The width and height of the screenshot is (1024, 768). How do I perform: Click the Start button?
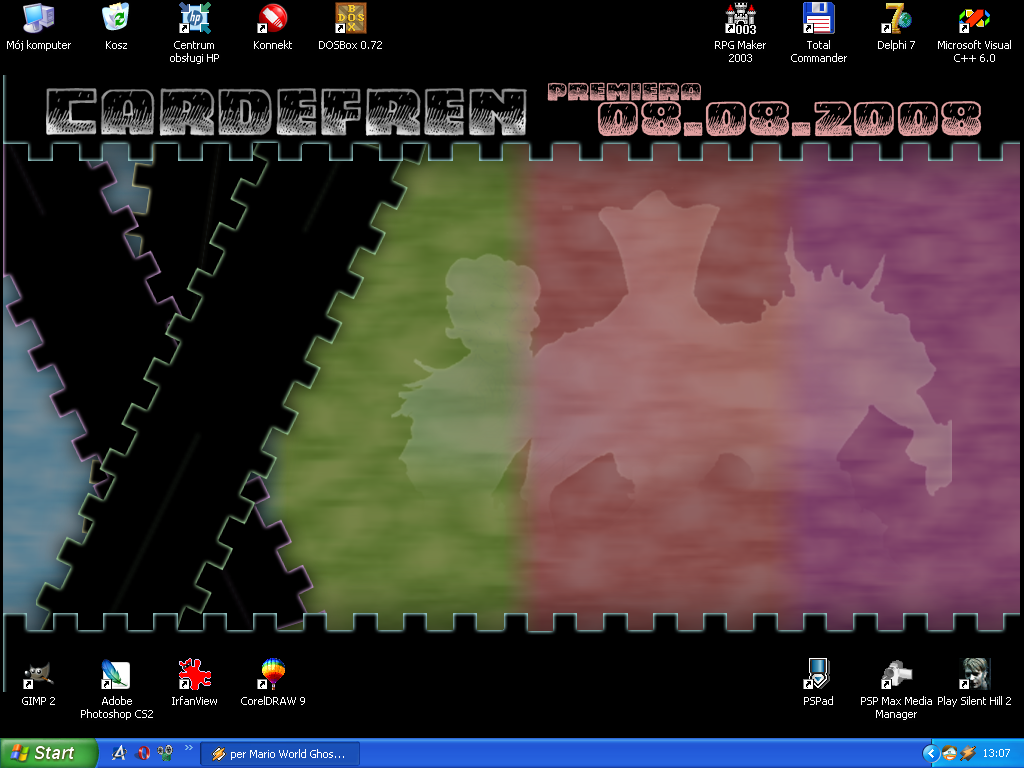(48, 753)
